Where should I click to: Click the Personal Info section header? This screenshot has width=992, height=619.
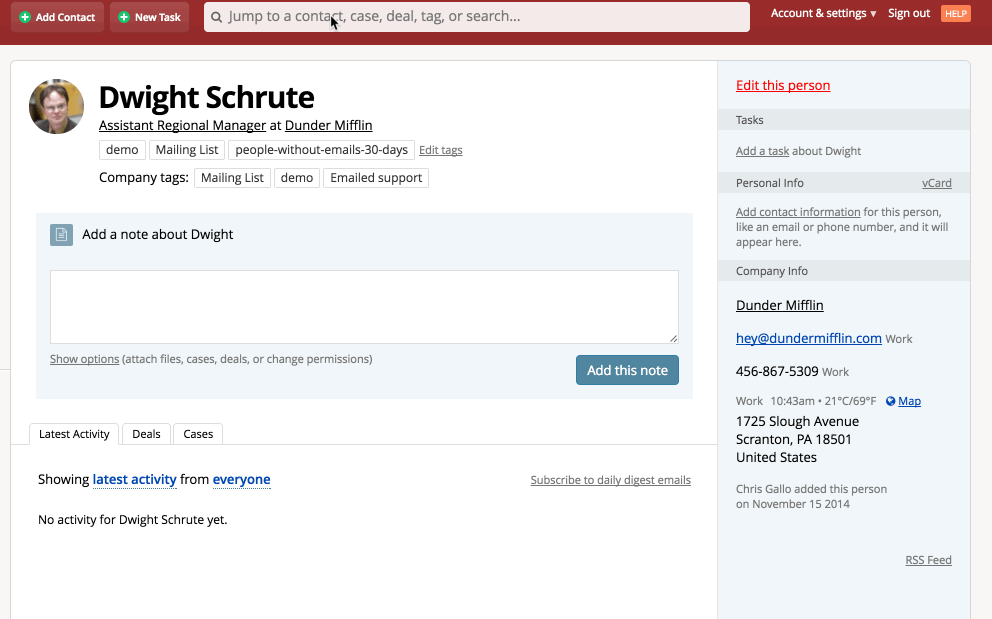tap(843, 183)
